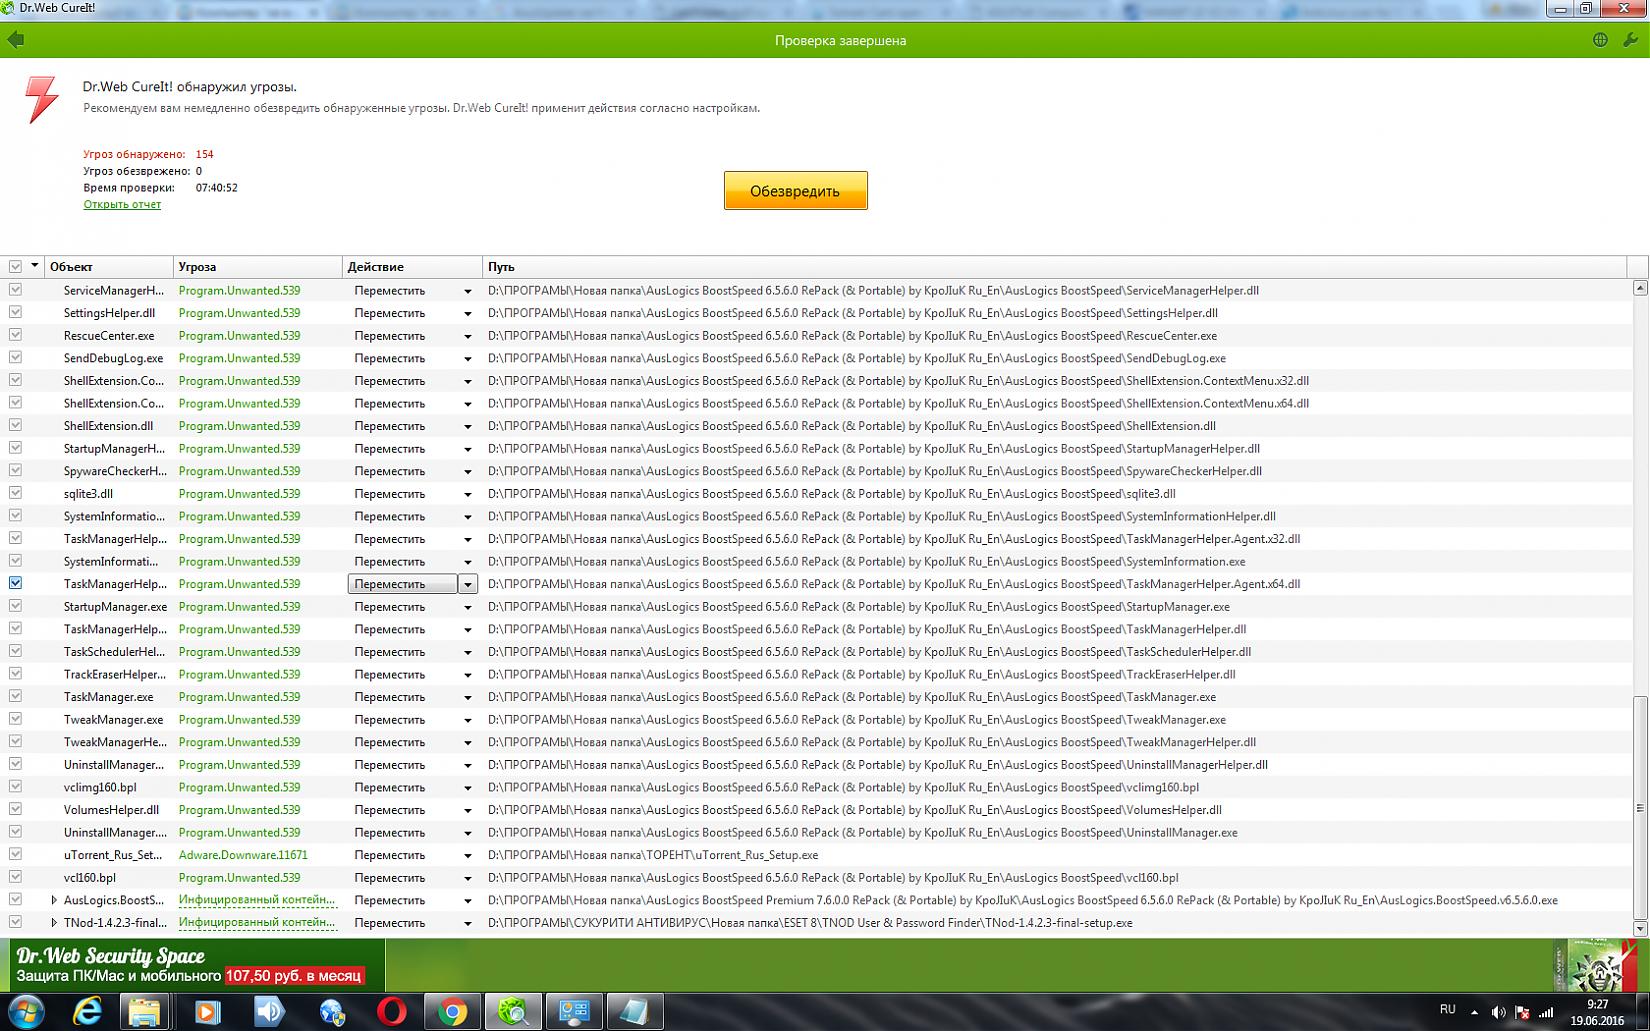This screenshot has height=1031, width=1650.
Task: Select the SpywareCheckerH... object name
Action: (115, 471)
